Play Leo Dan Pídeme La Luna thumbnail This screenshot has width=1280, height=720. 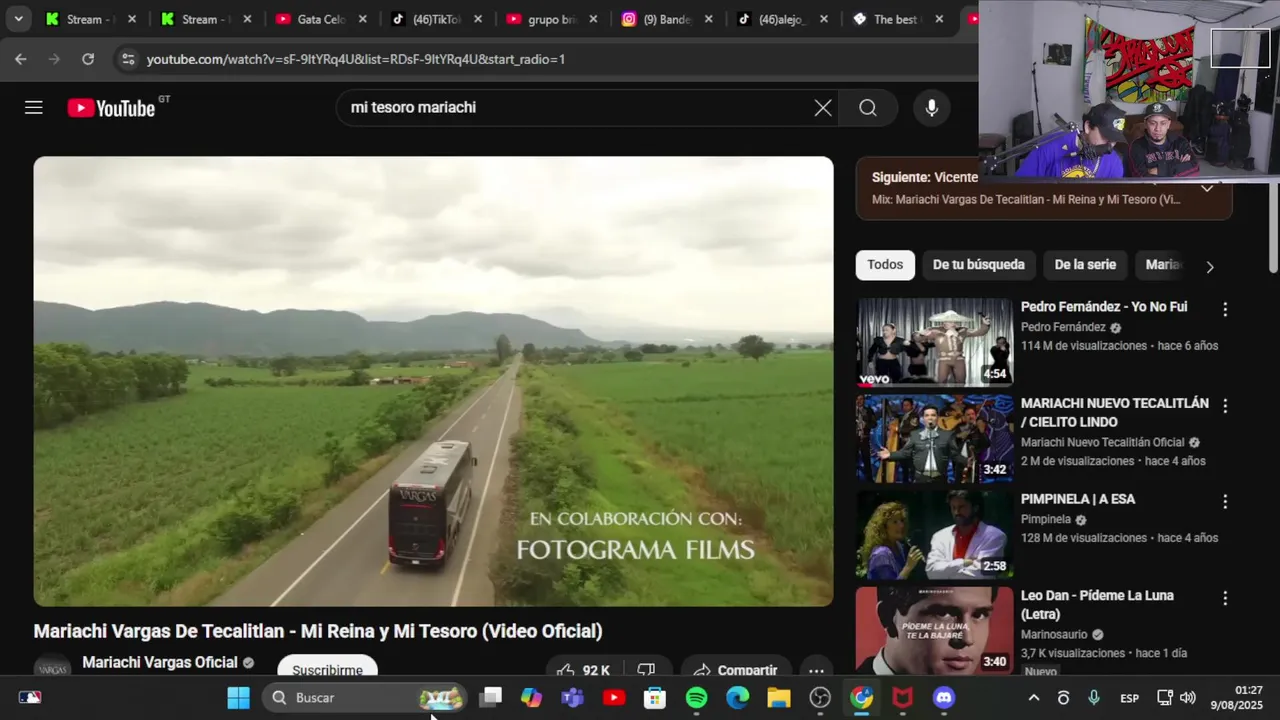tap(934, 630)
